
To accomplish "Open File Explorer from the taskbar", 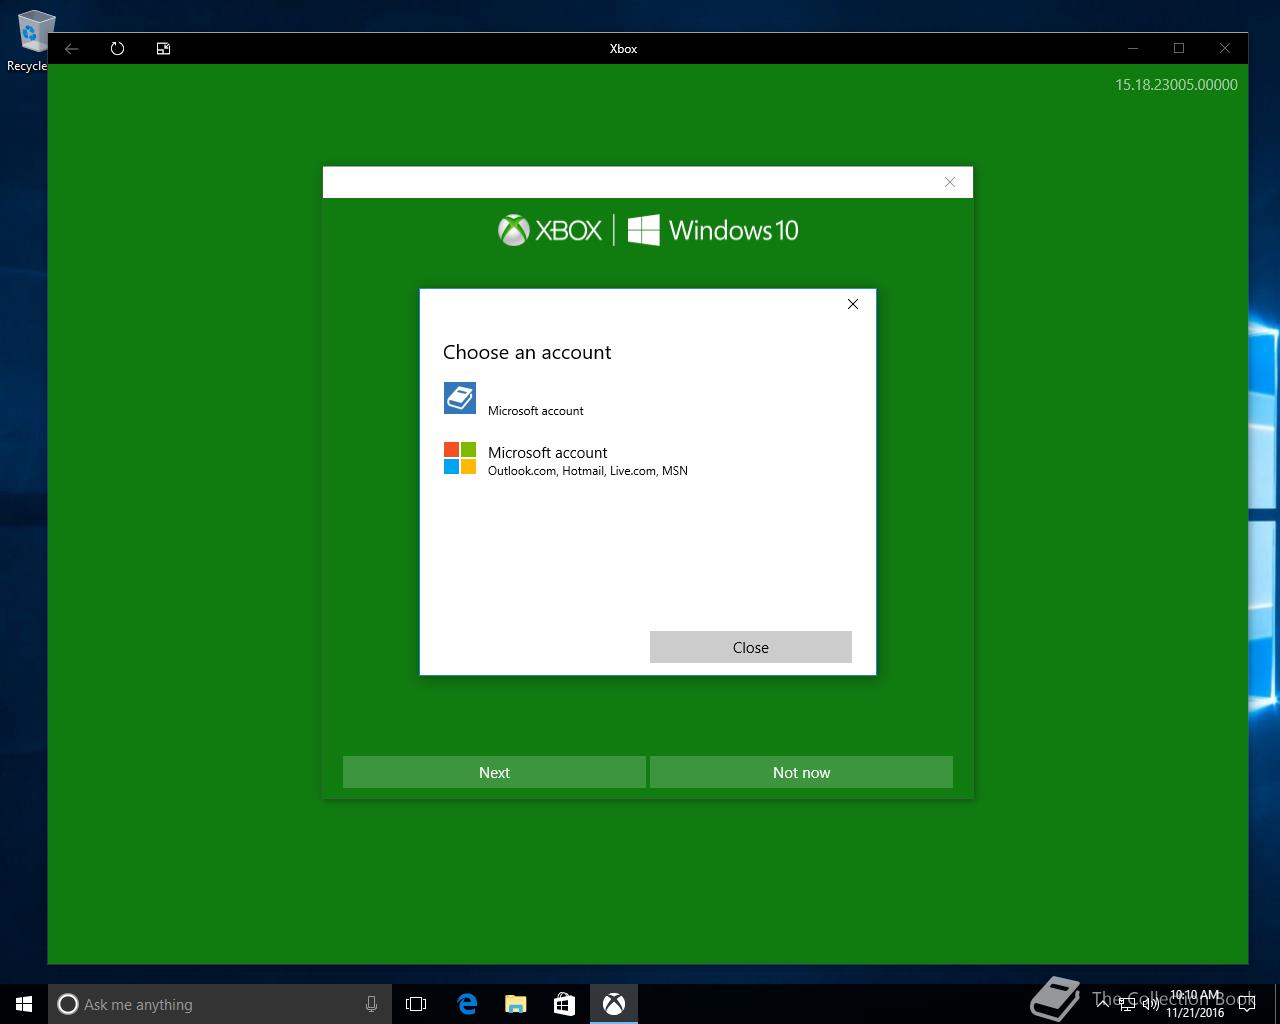I will coord(515,1004).
